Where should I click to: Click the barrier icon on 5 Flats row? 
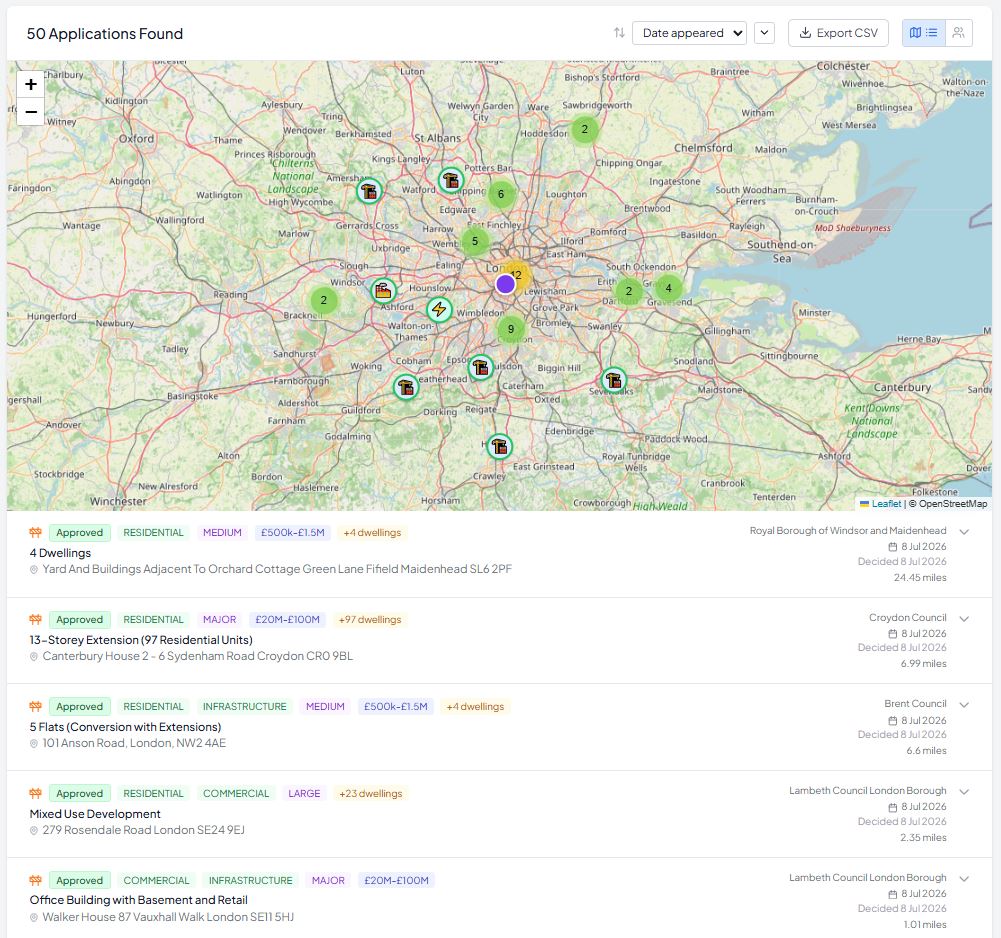pyautogui.click(x=35, y=706)
